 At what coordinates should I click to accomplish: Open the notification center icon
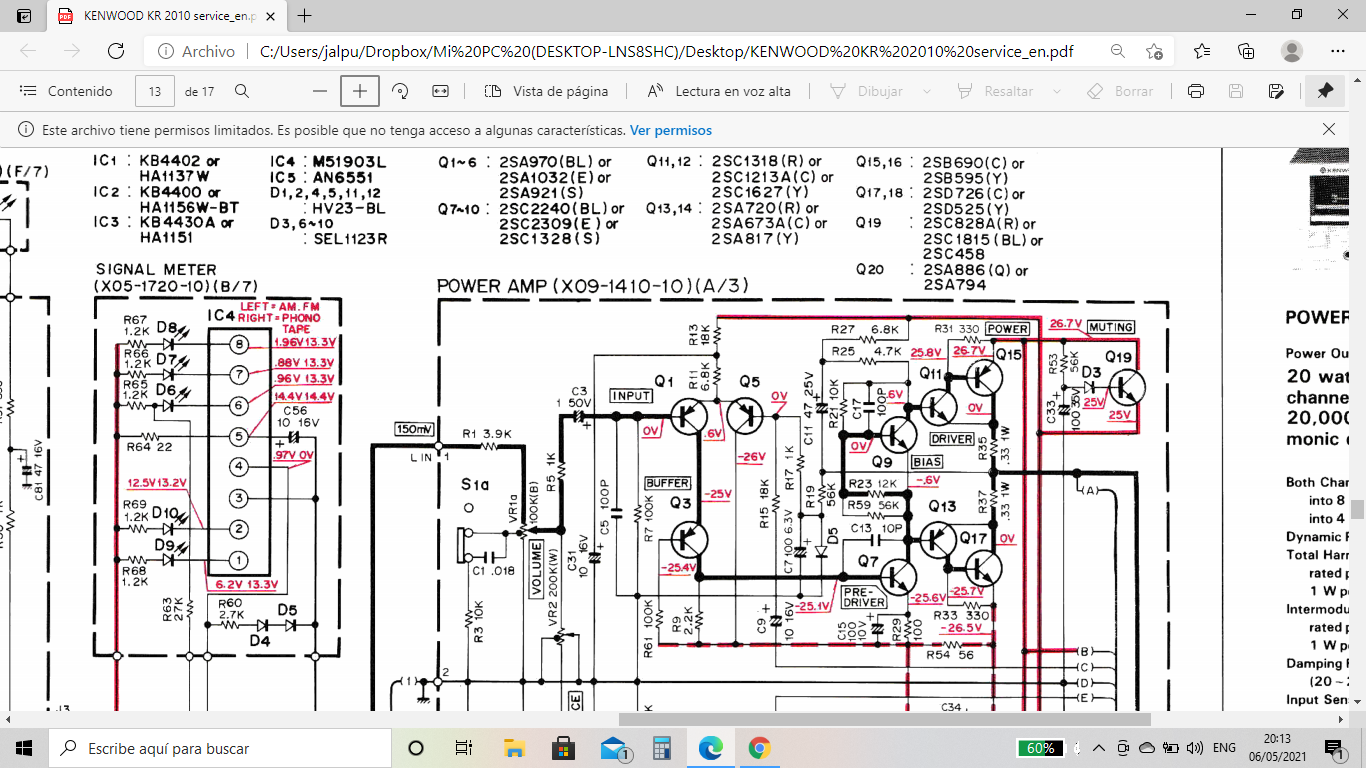(1334, 748)
